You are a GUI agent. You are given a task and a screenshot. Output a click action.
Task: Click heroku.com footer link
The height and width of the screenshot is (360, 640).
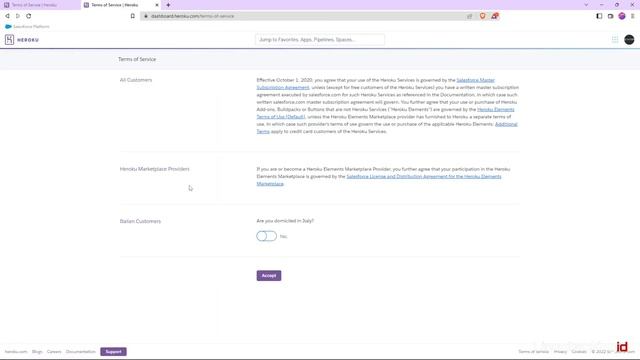point(16,351)
